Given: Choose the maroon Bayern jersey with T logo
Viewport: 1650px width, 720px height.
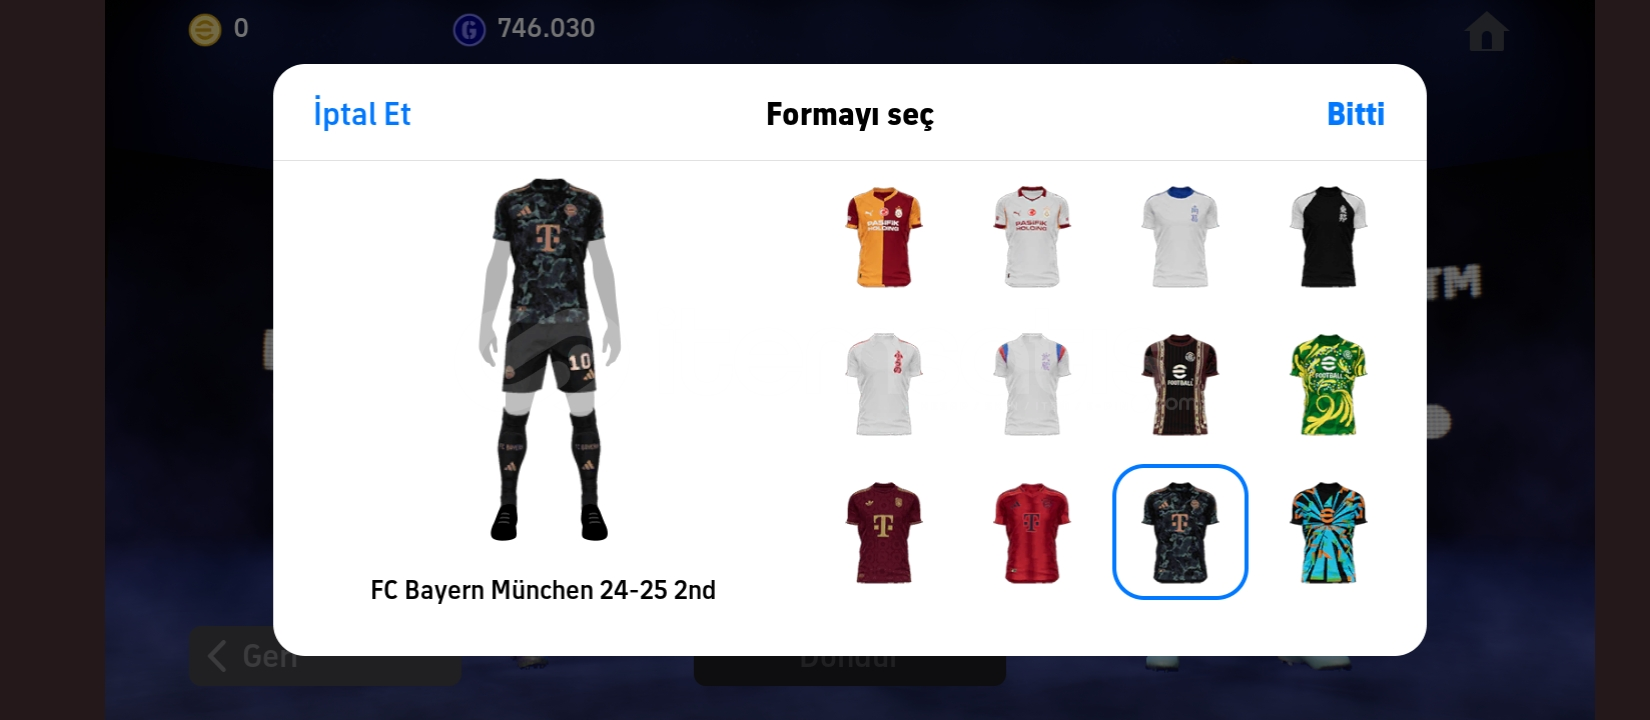Looking at the screenshot, I should (883, 533).
